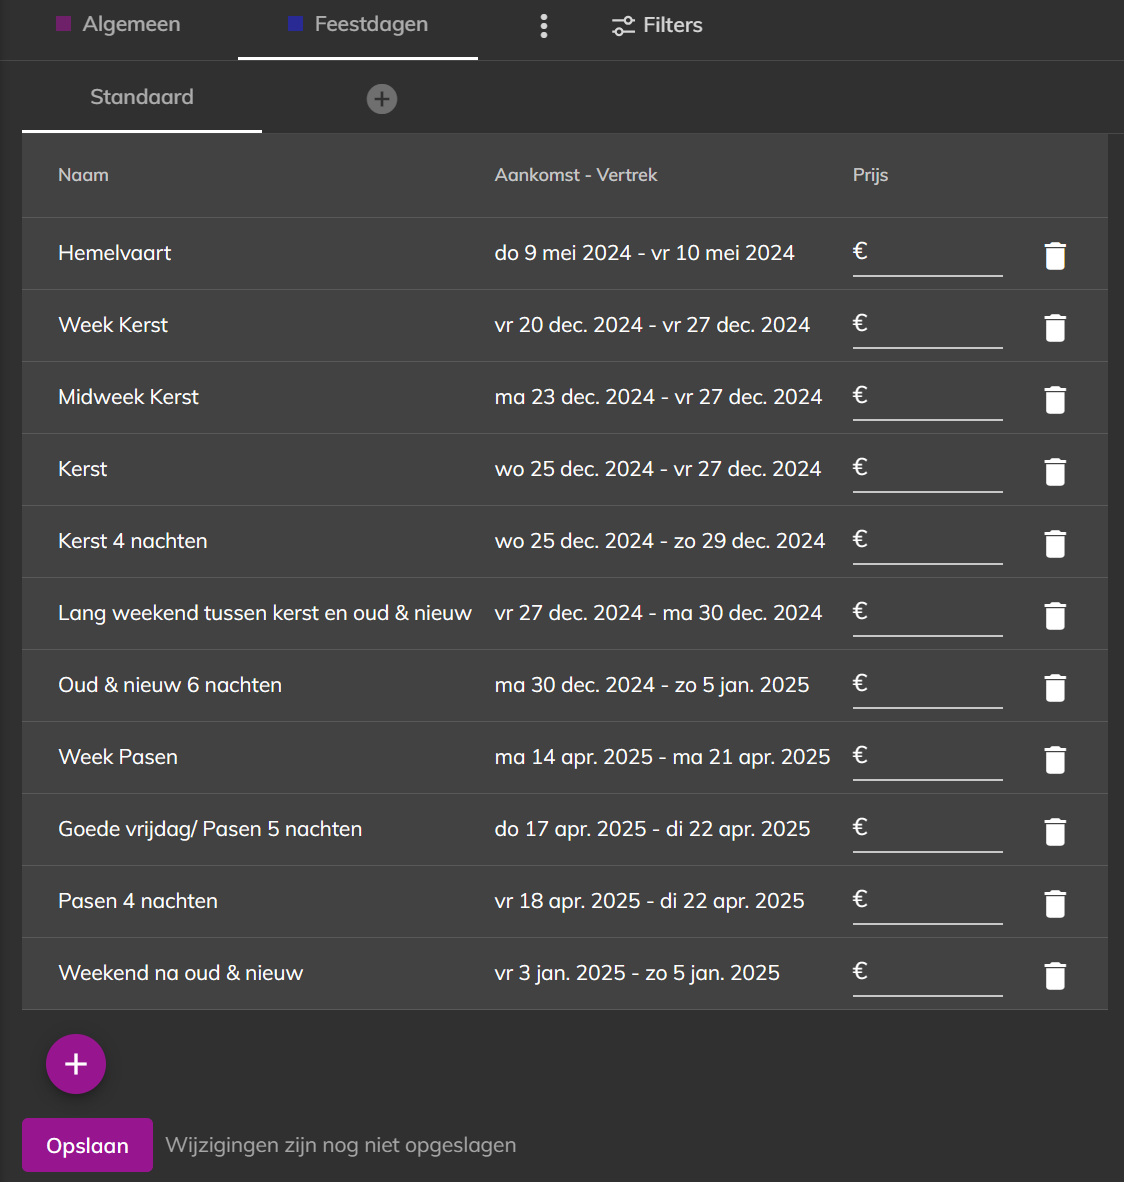Click the blue swatch beside Feestdagen
Viewport: 1124px width, 1182px height.
tap(296, 24)
